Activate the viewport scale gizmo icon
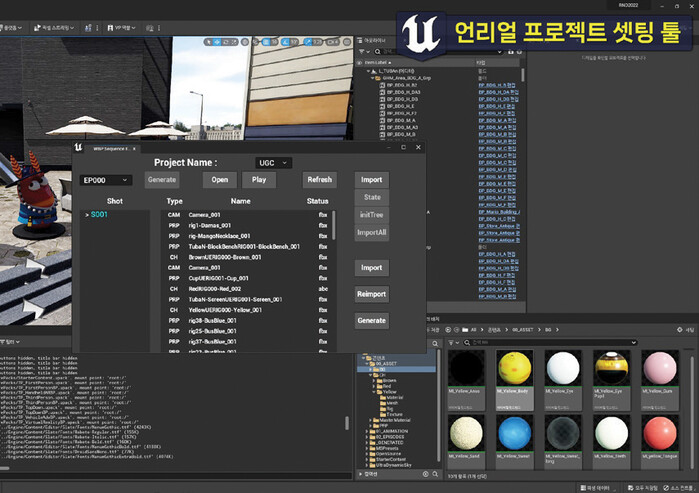Screen dimensions: 699x493 (234, 42)
